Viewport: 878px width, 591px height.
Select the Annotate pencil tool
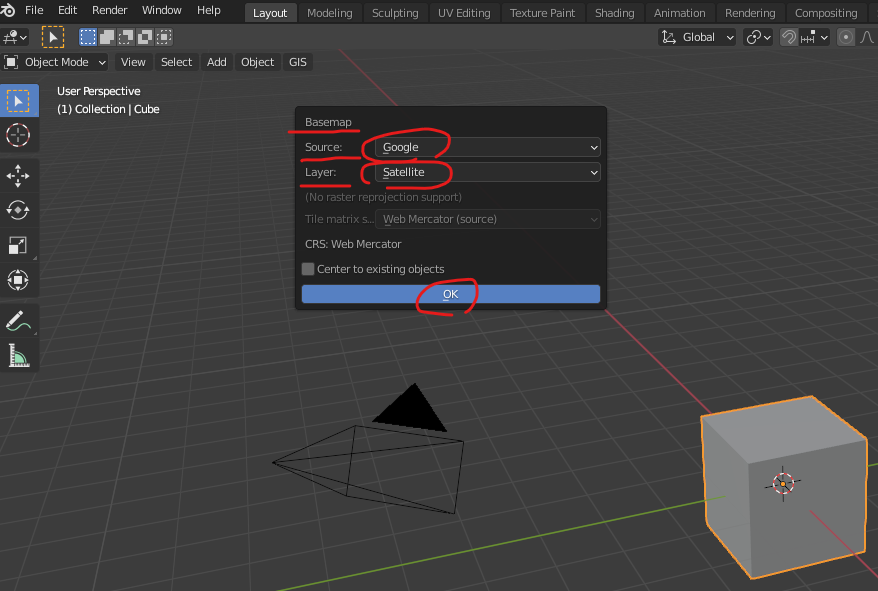pyautogui.click(x=18, y=321)
